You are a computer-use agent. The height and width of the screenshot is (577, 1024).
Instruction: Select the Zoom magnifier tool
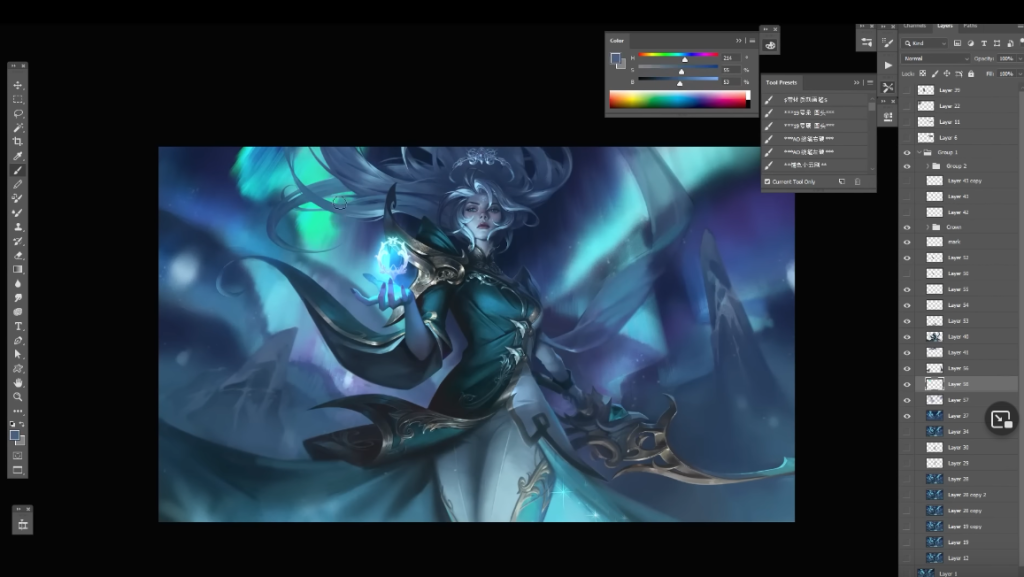tap(18, 396)
